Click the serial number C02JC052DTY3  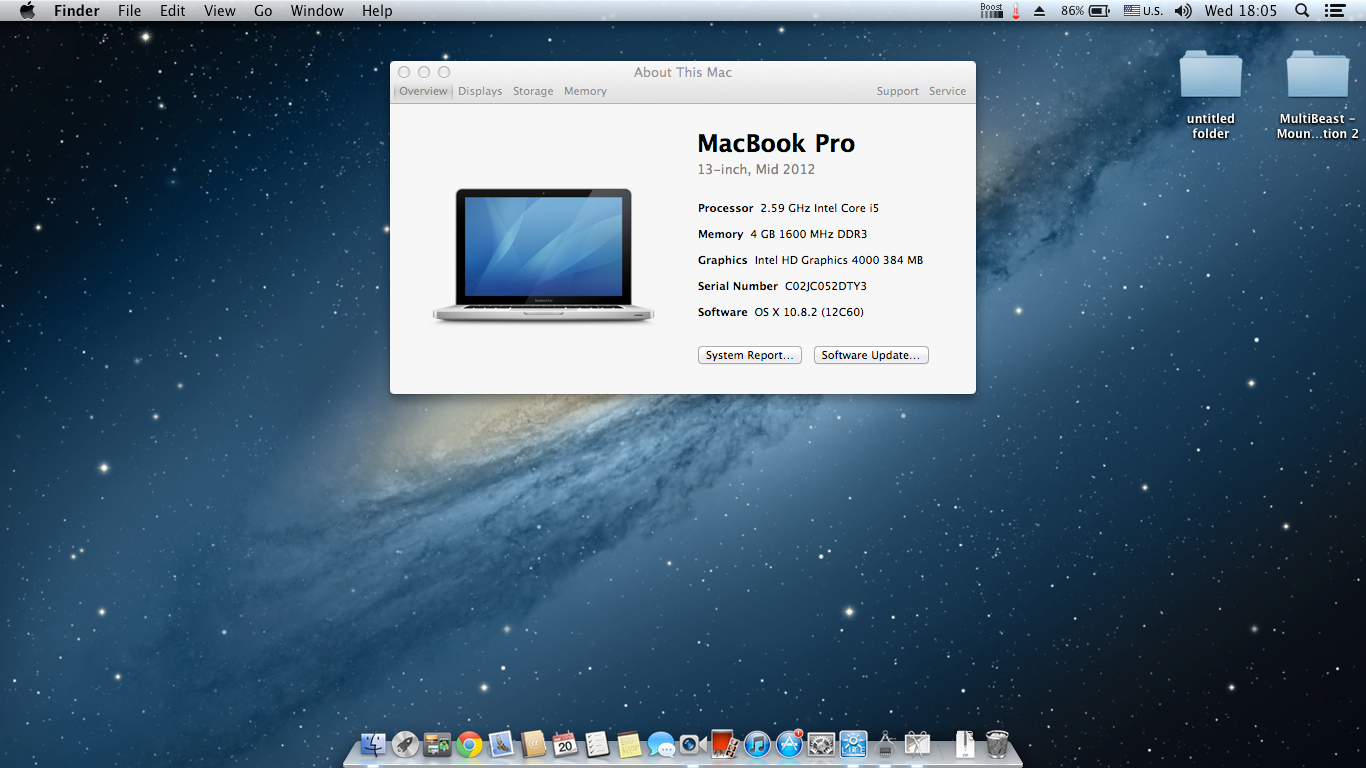click(826, 286)
